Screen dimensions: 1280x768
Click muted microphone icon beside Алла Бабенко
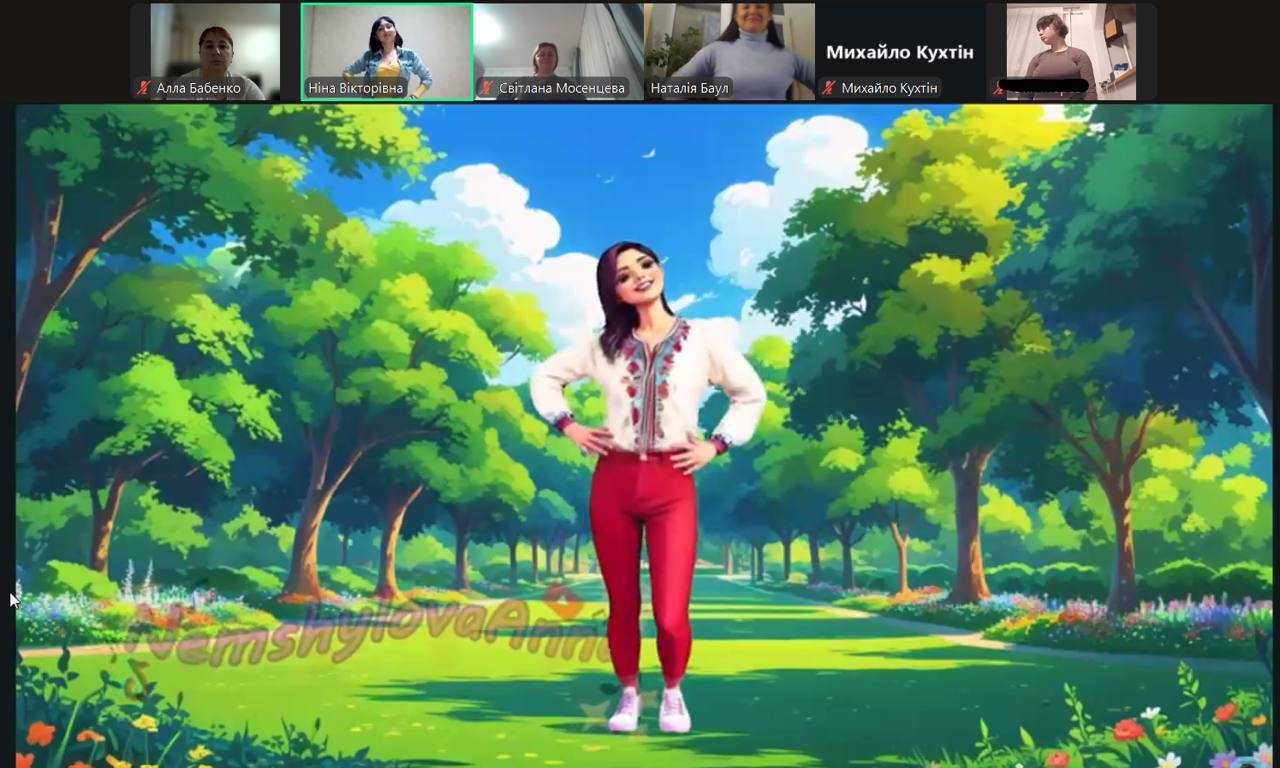click(143, 88)
